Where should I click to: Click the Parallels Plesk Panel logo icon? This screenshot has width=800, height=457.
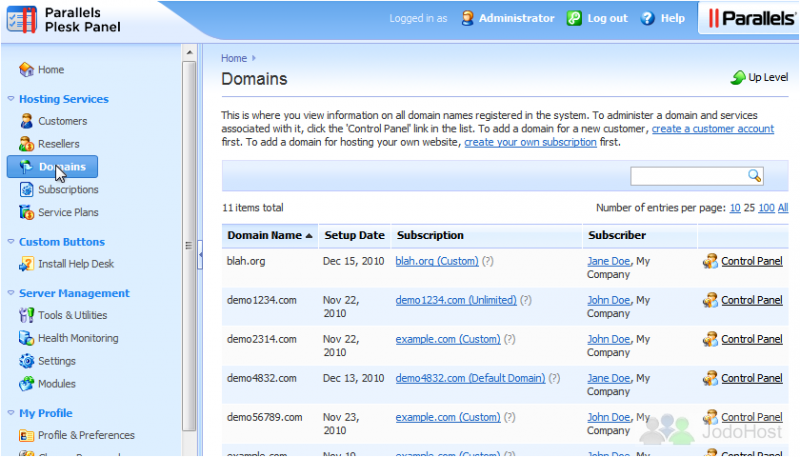click(x=22, y=20)
